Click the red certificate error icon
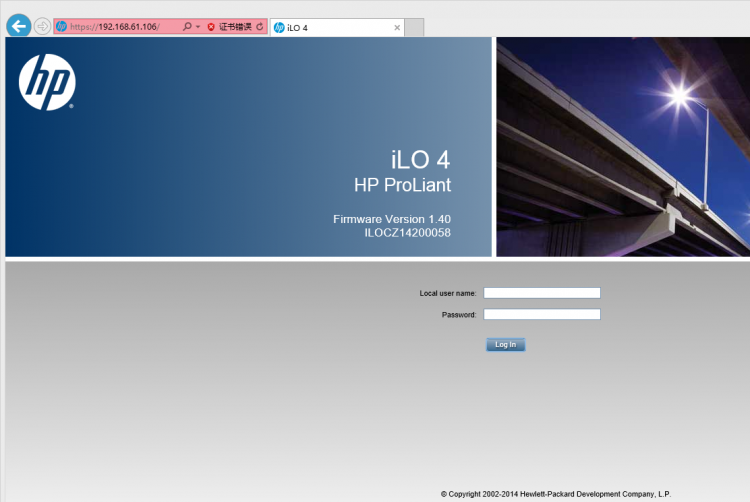The height and width of the screenshot is (502, 750). coord(211,27)
